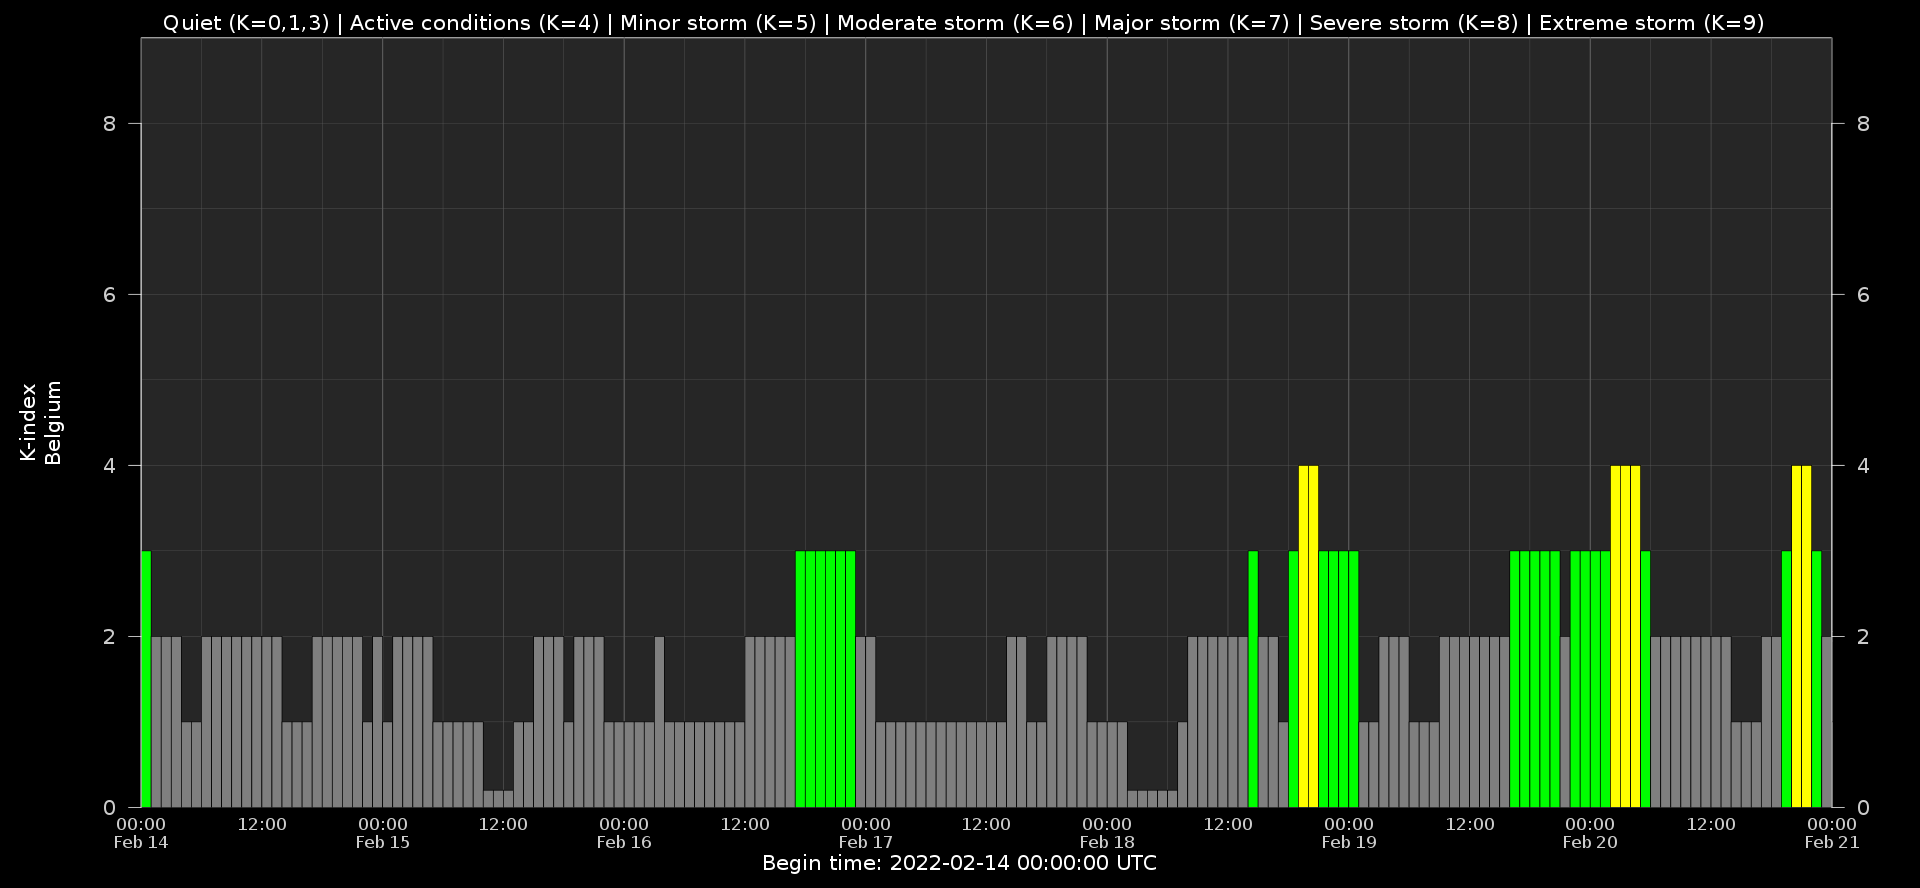Click the 'K-index' vertical axis label
The width and height of the screenshot is (1920, 888).
point(28,422)
